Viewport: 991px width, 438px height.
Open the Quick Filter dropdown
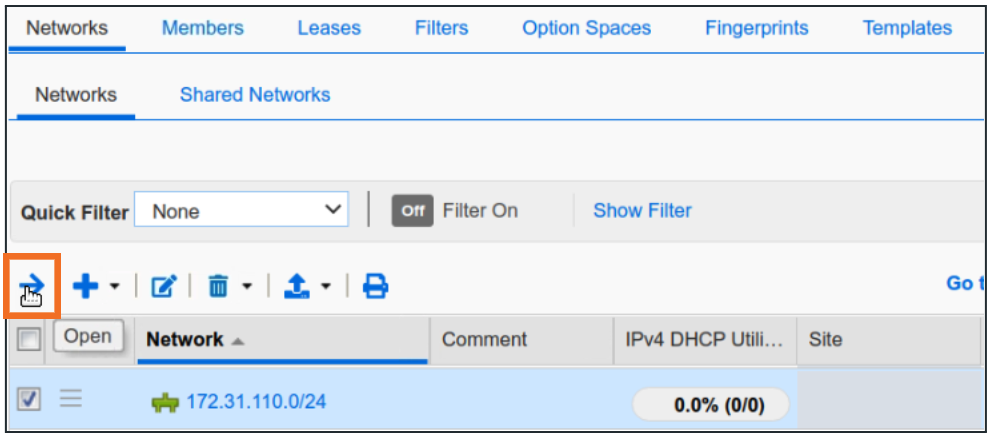(241, 211)
